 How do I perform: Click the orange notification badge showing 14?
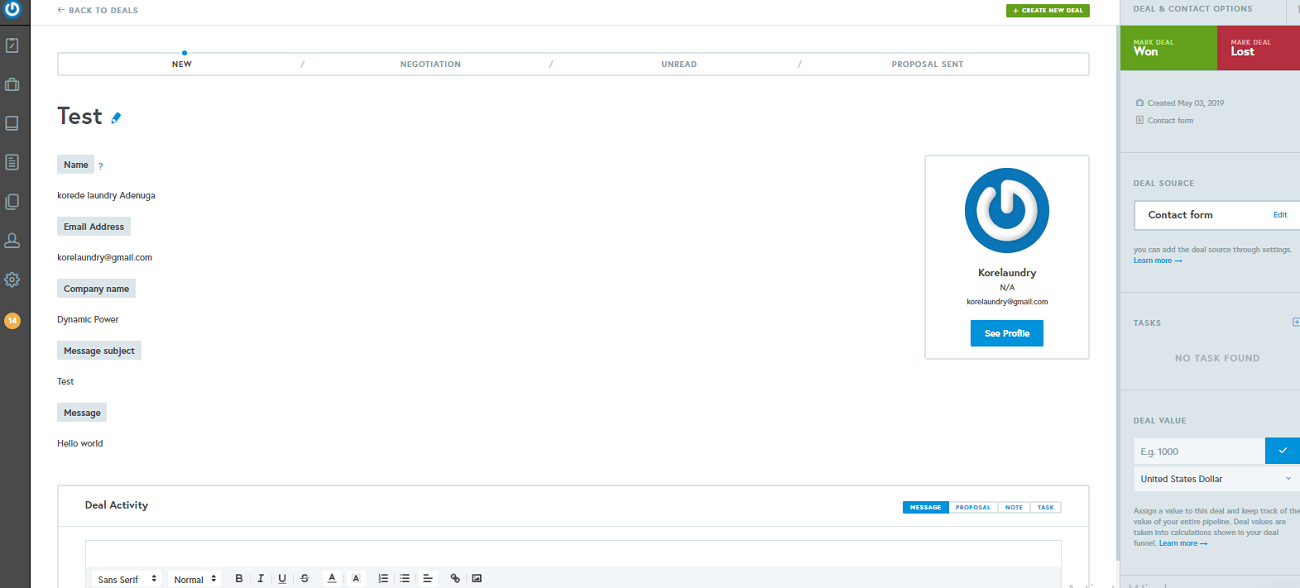tap(12, 321)
